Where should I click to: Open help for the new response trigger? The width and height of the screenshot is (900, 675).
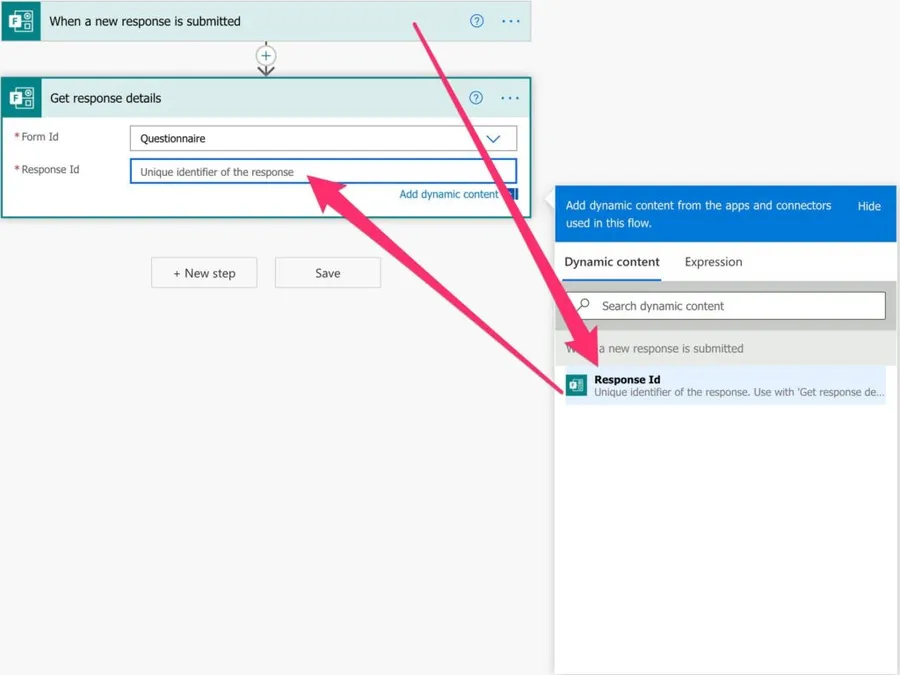tap(477, 21)
